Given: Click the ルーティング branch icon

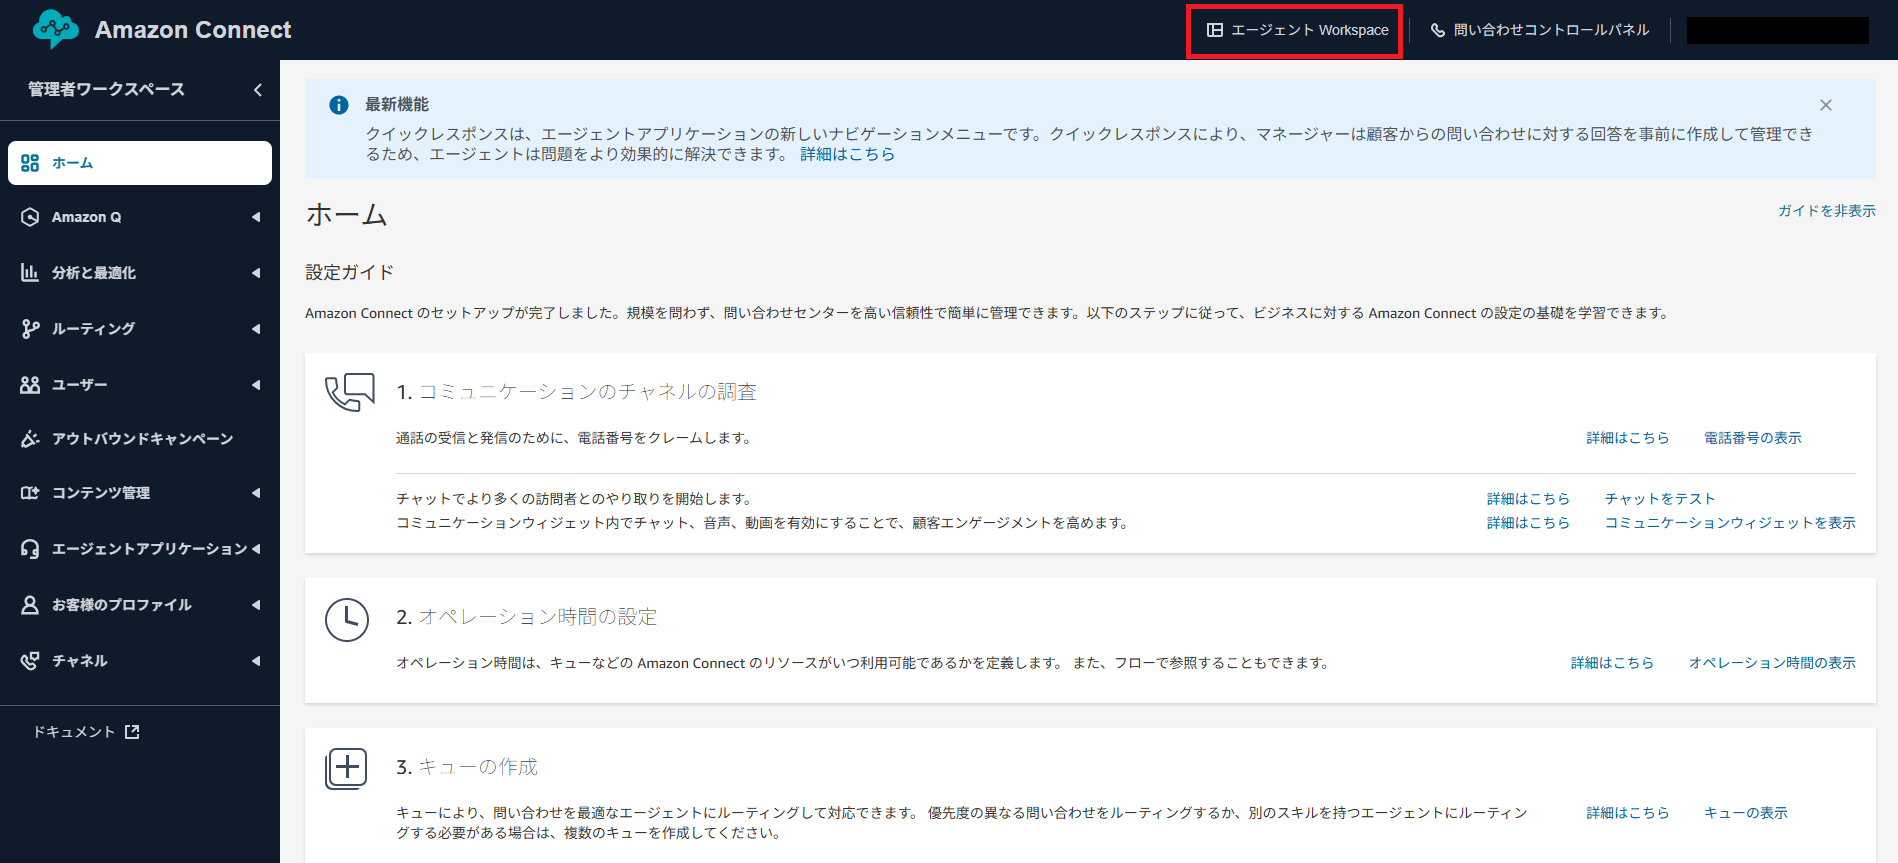Looking at the screenshot, I should 30,329.
